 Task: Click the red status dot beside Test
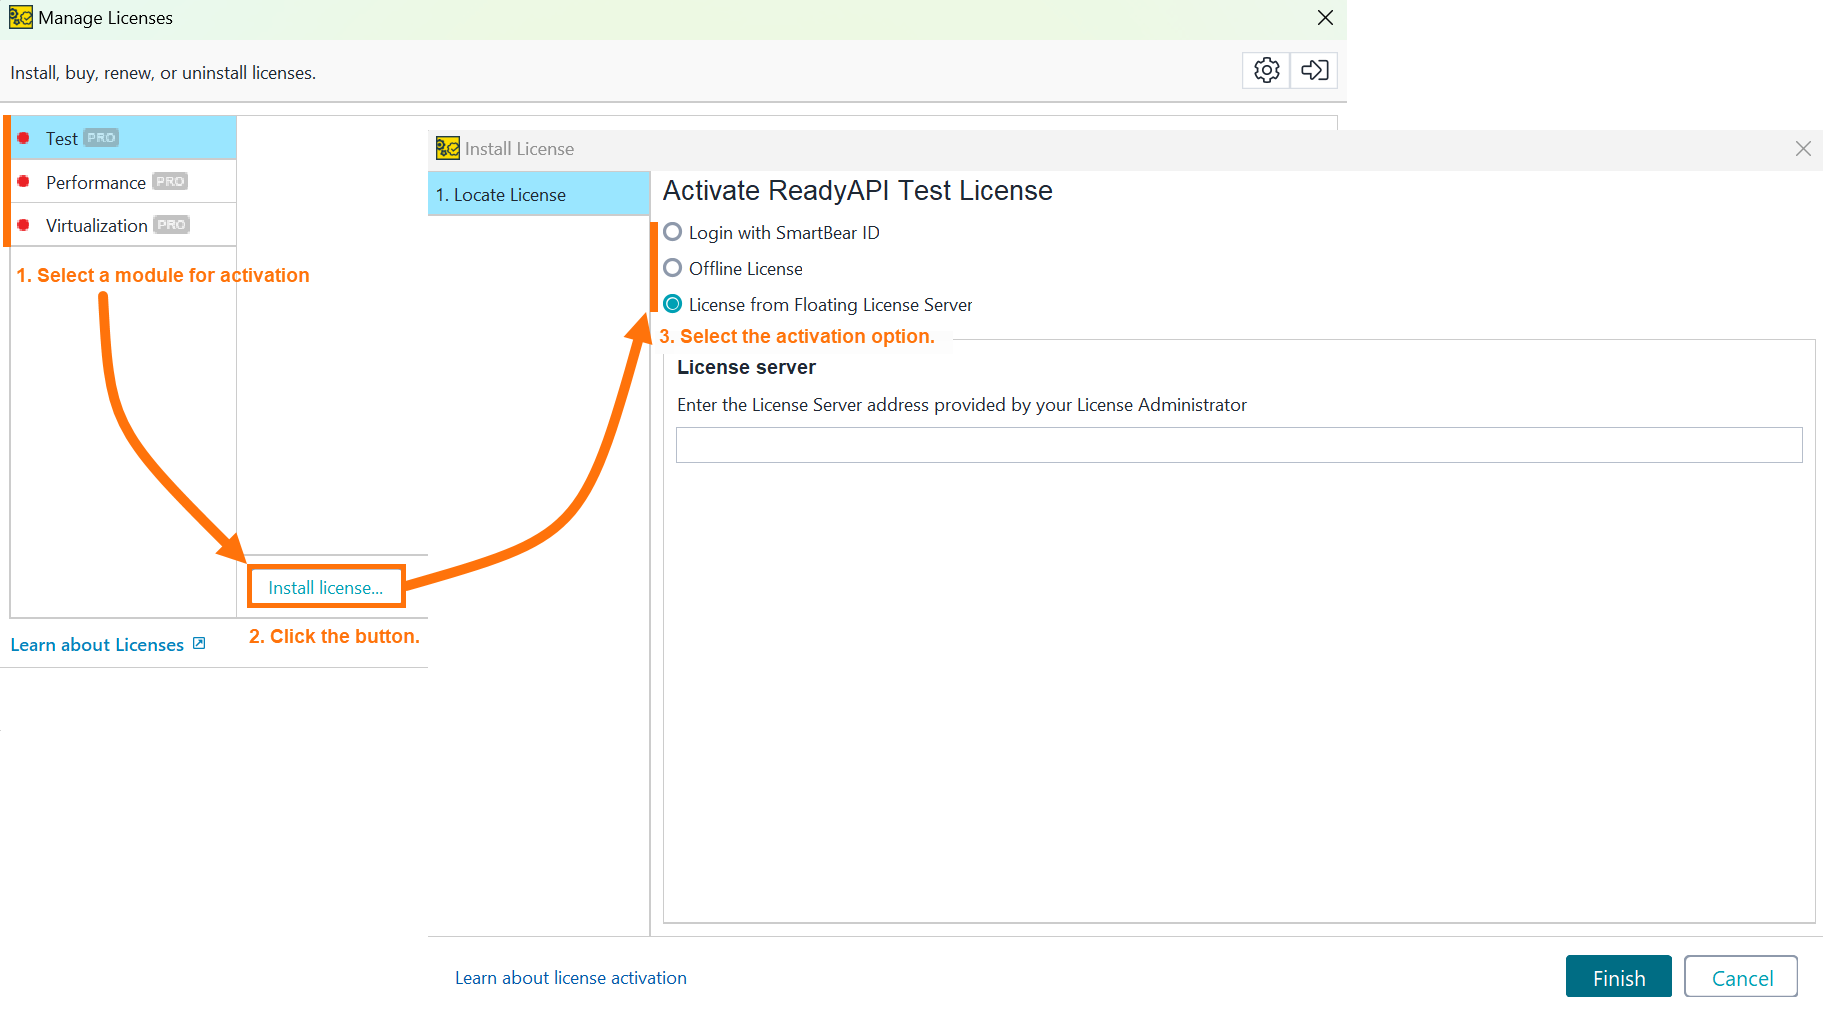tap(25, 137)
